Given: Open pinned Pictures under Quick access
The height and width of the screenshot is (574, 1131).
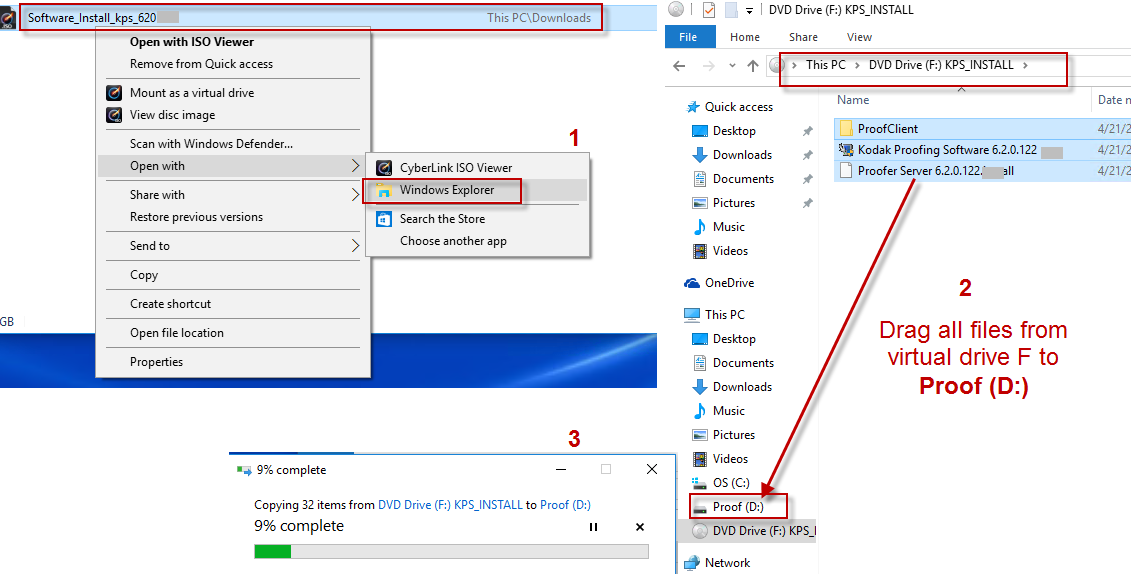Looking at the screenshot, I should point(734,203).
